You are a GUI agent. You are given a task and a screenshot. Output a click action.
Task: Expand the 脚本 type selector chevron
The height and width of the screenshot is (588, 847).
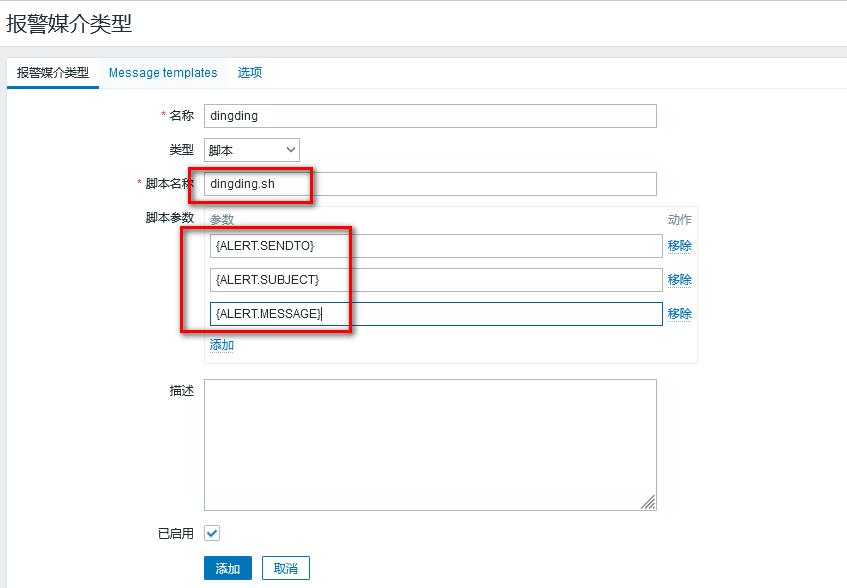coord(290,150)
